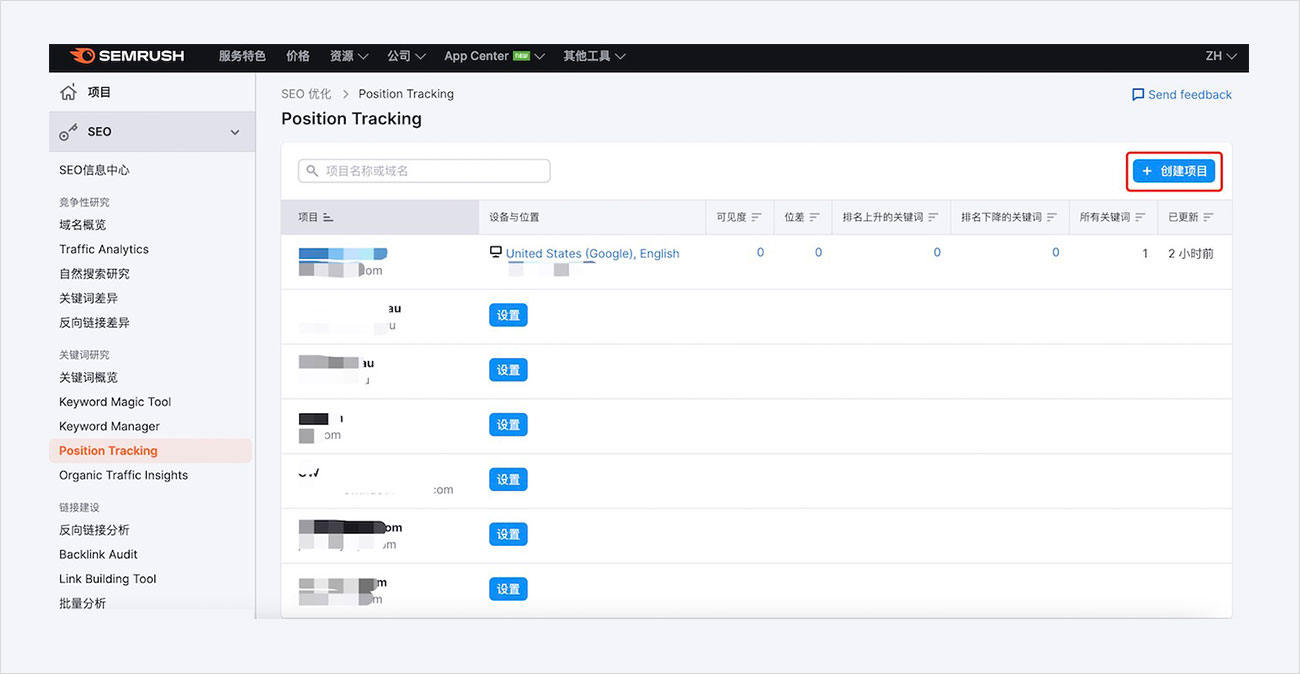
Task: Click the 0 value under 排名下降的关键词
Action: [x=1055, y=253]
